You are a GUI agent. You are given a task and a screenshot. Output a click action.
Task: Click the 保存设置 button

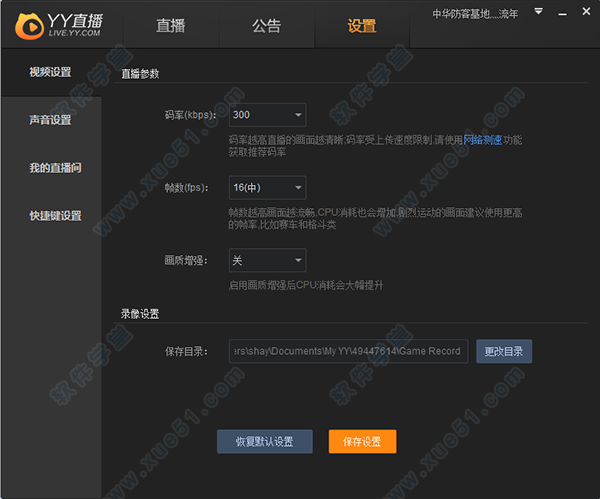(x=362, y=442)
